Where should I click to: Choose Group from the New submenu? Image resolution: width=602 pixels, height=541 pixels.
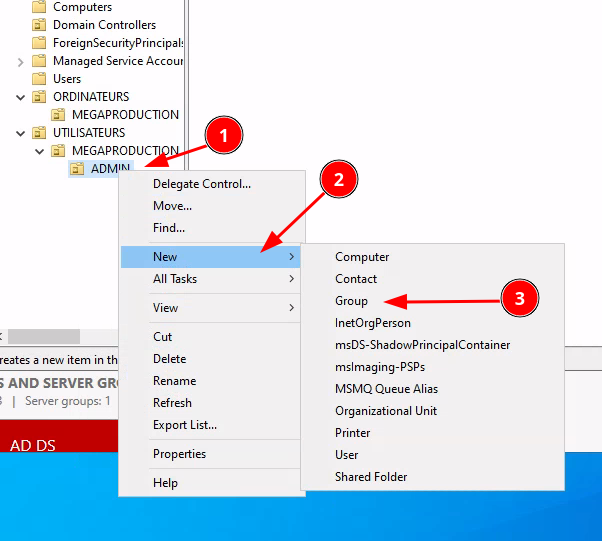click(x=351, y=301)
